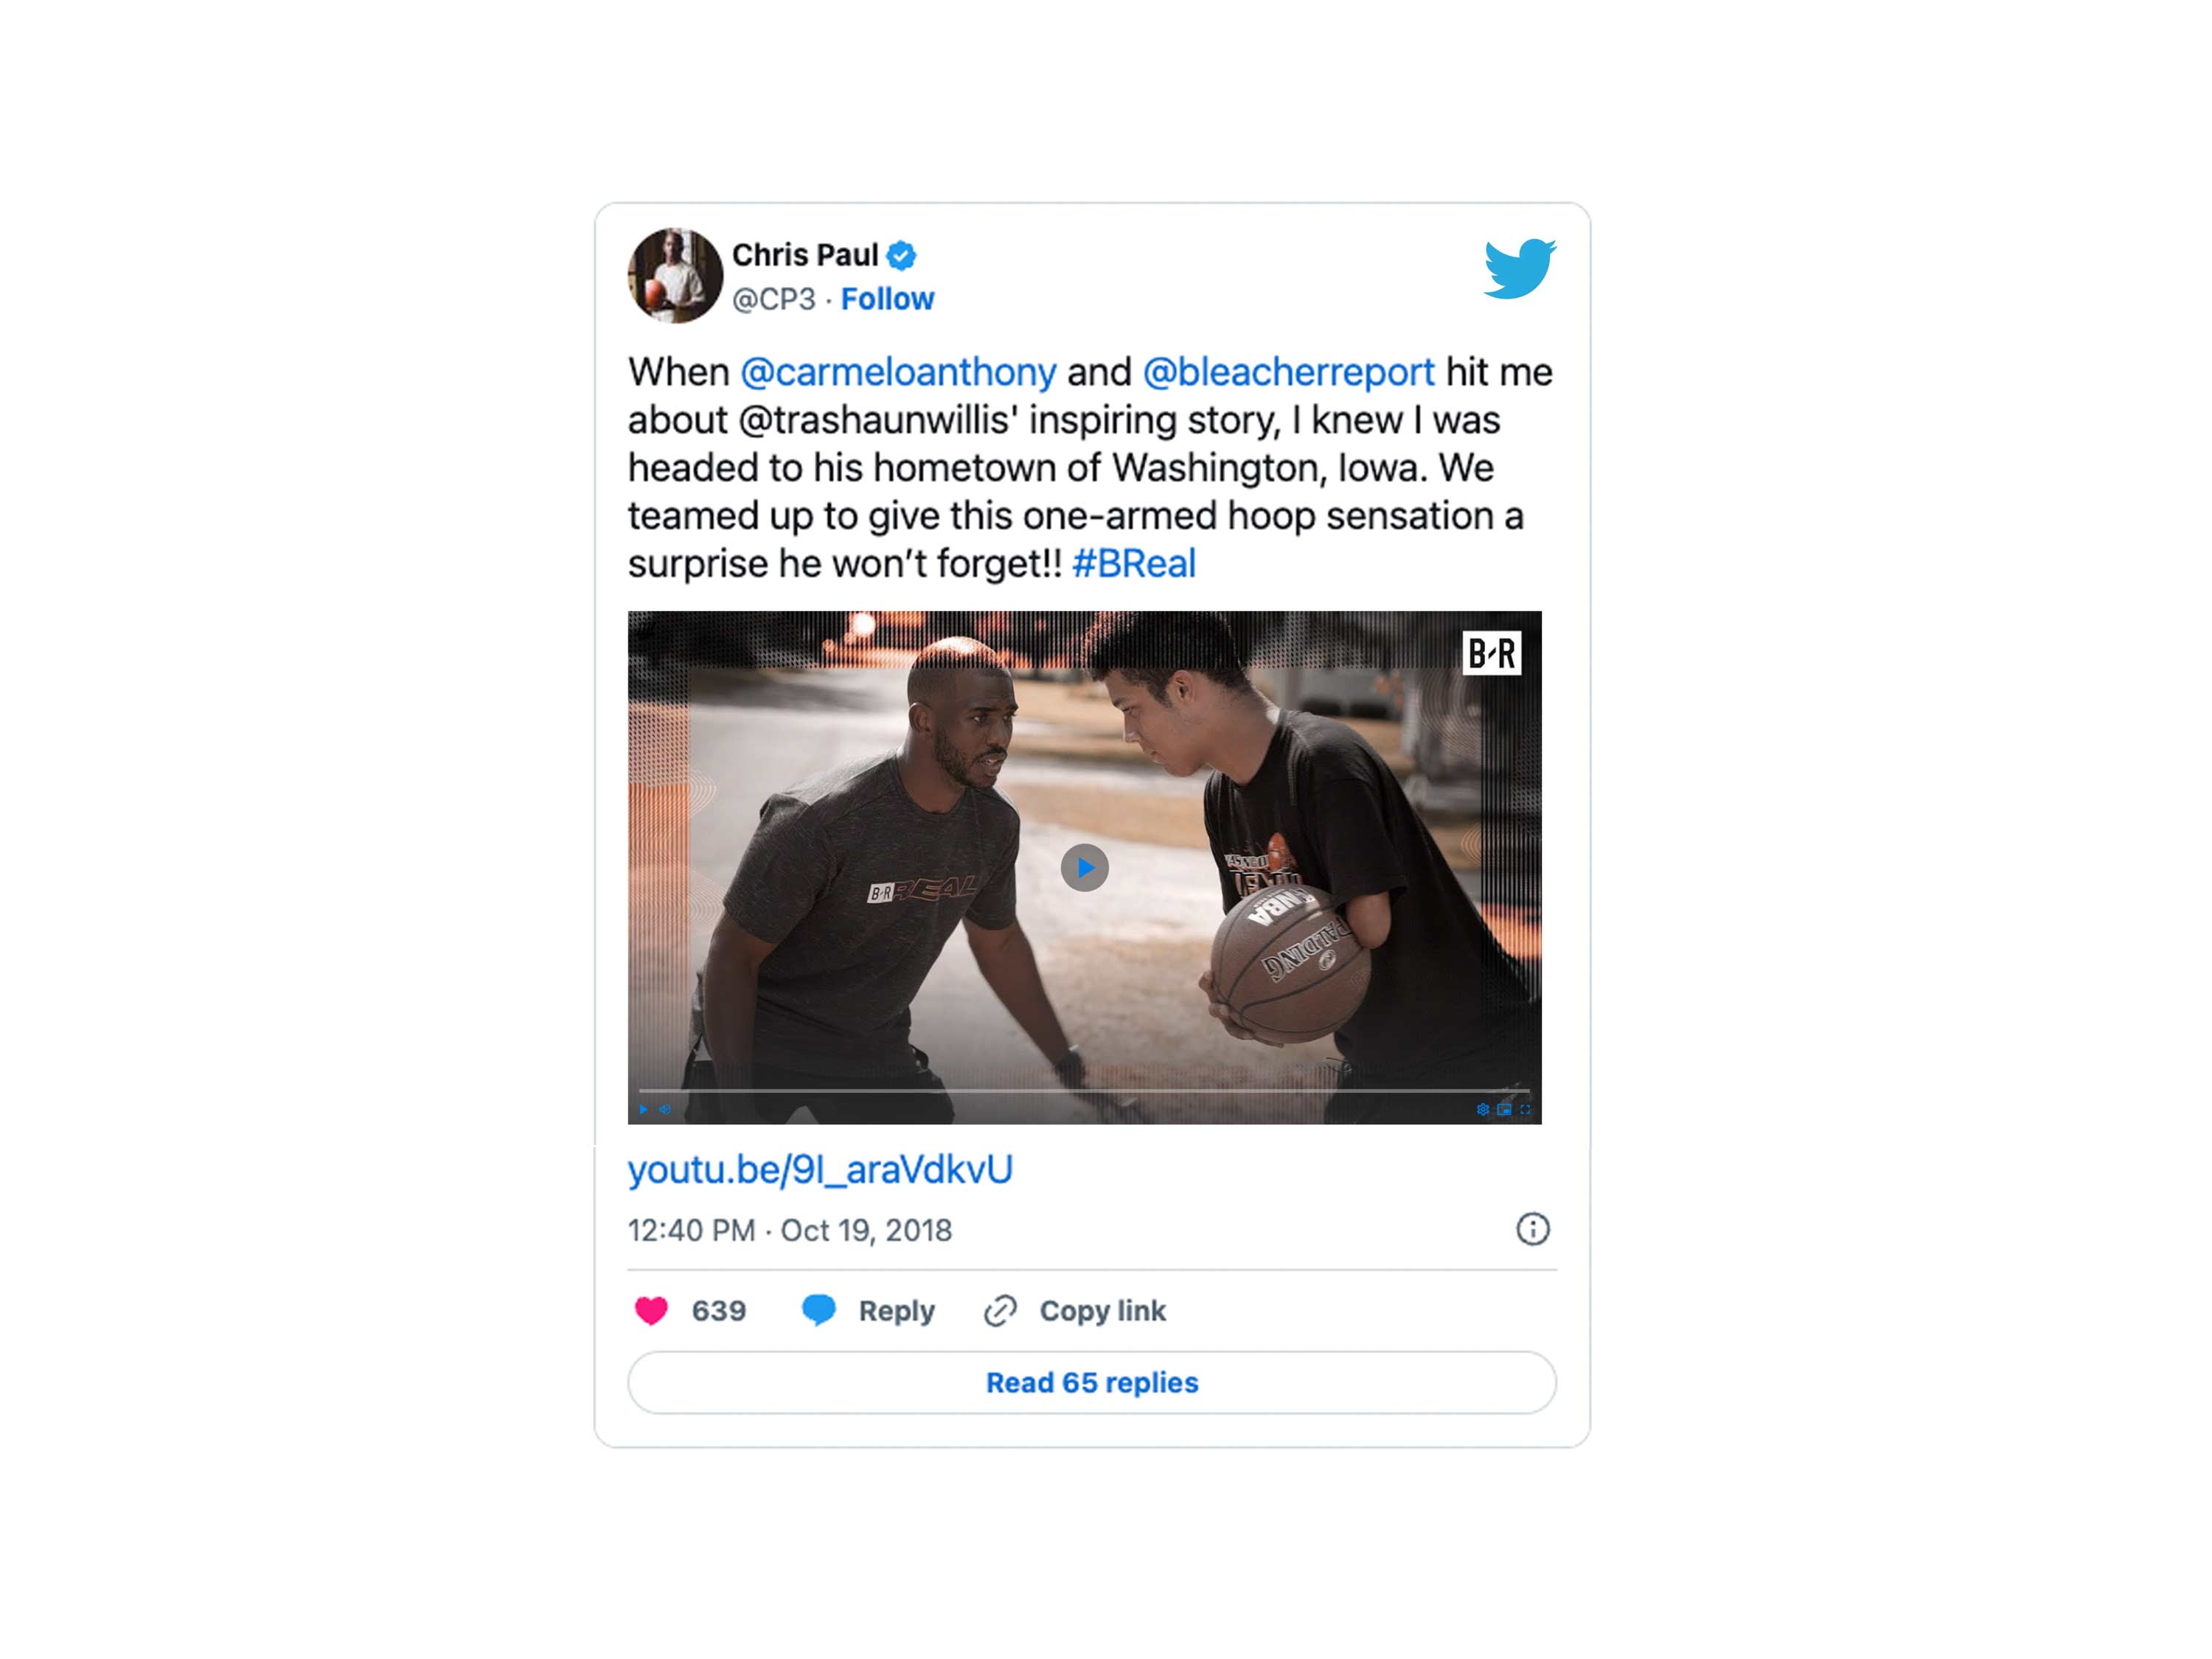Click the #BReal hashtag
The image size is (2212, 1659).
click(x=1133, y=564)
